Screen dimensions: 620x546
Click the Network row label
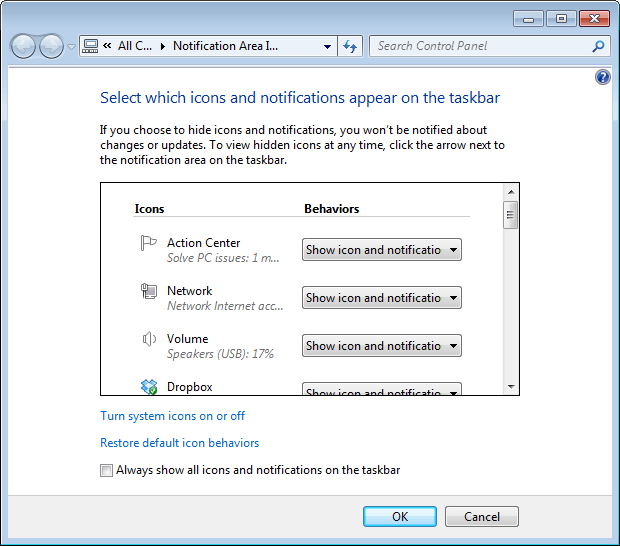[189, 291]
